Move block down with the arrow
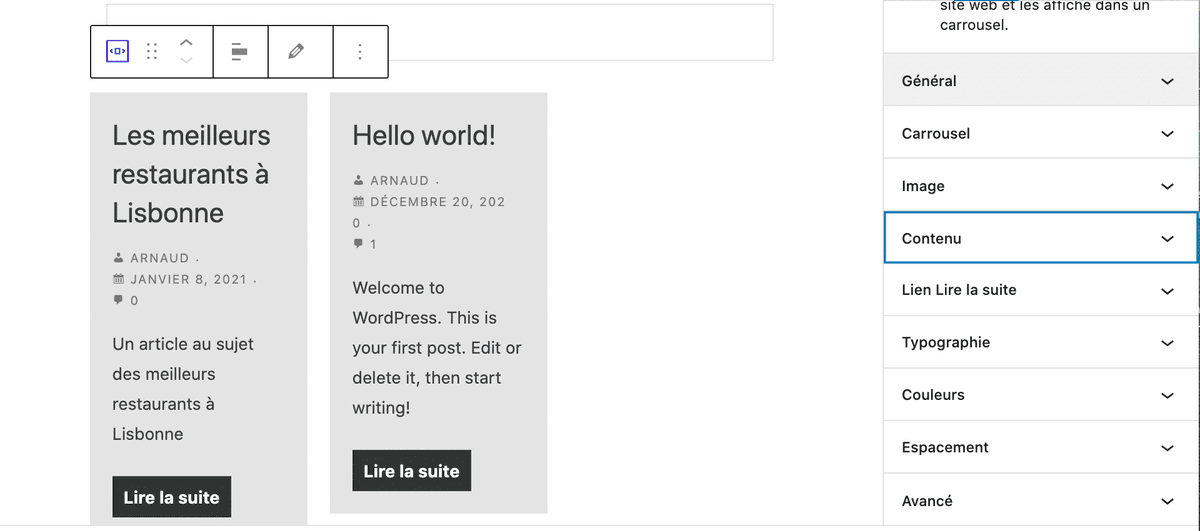Screen dimensions: 1200x531 coord(186,61)
